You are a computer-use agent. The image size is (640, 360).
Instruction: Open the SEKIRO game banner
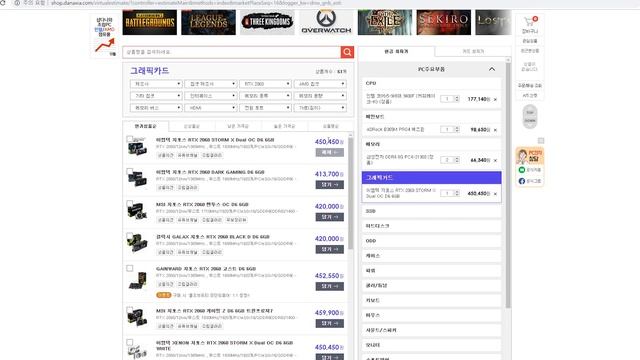[443, 22]
